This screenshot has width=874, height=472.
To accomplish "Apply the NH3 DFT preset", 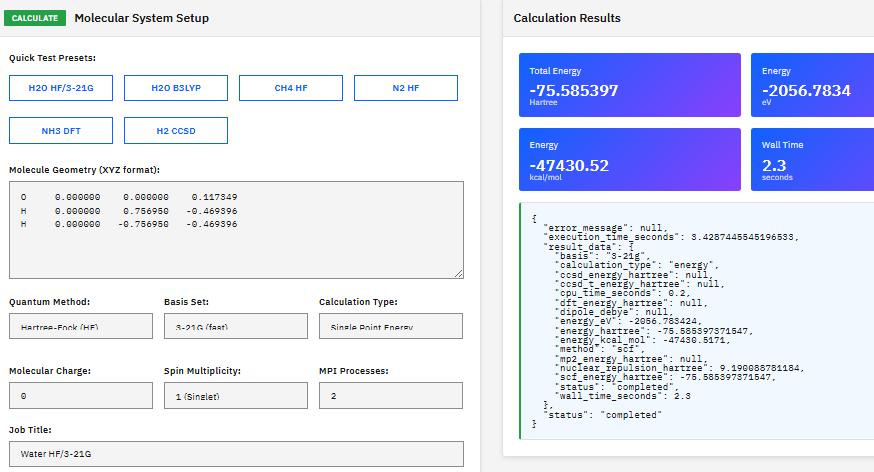I will [61, 131].
